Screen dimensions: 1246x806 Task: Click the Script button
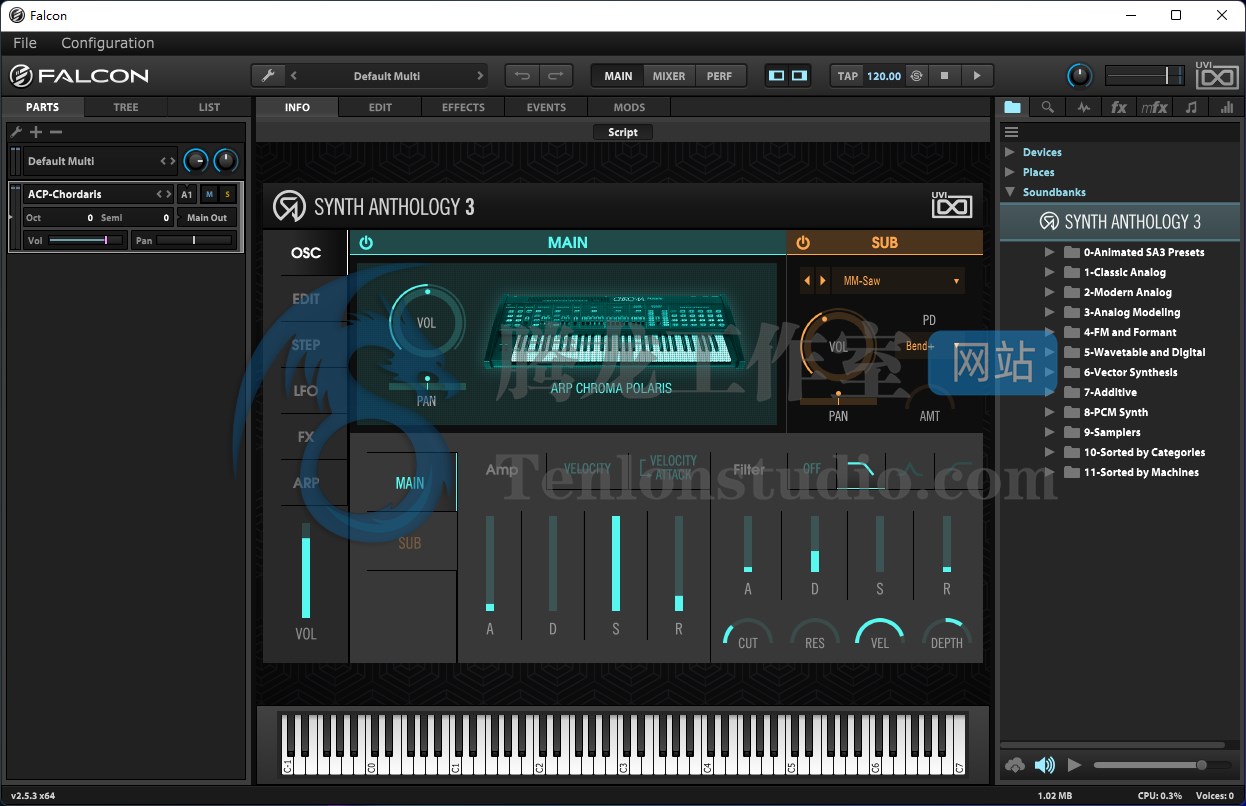623,132
